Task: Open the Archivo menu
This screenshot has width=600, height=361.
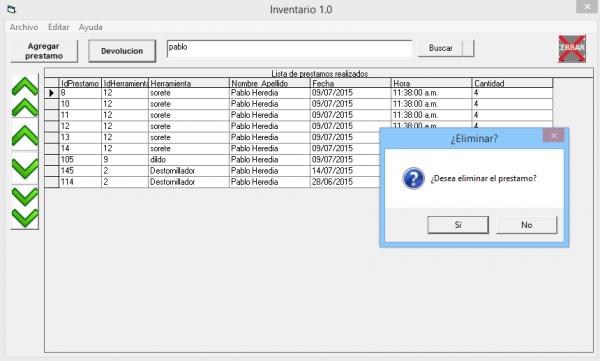Action: (24, 27)
